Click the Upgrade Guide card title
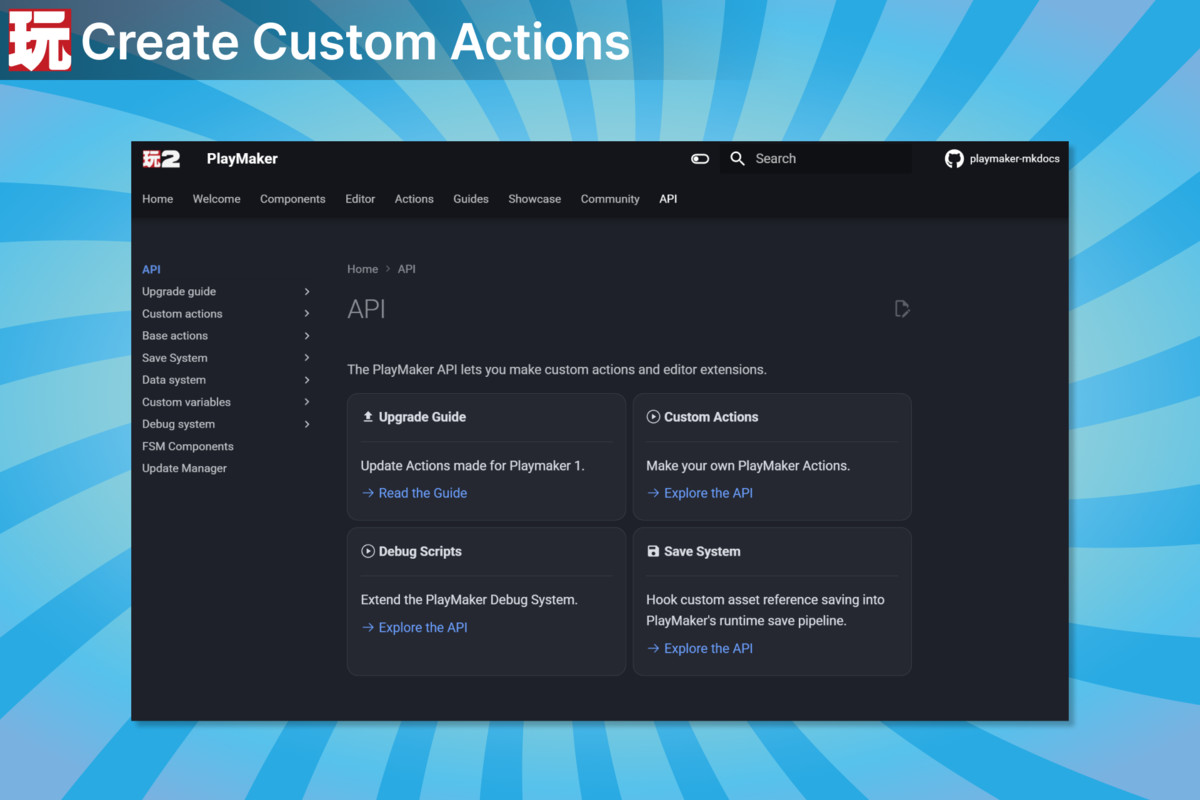 click(x=422, y=417)
